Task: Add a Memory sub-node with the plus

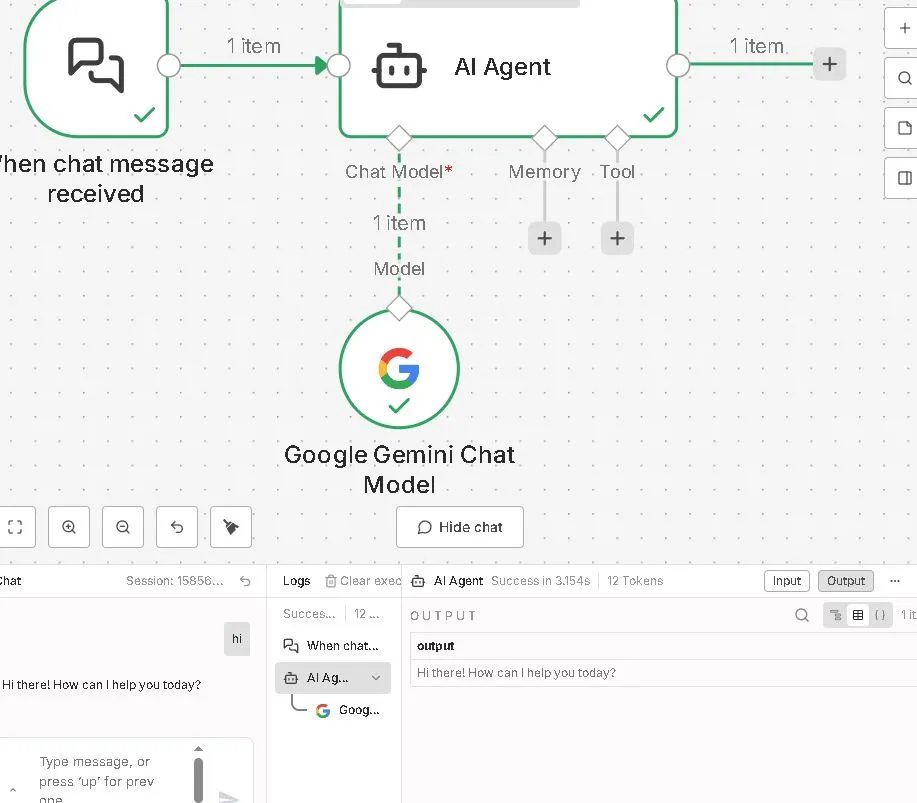Action: (x=544, y=238)
